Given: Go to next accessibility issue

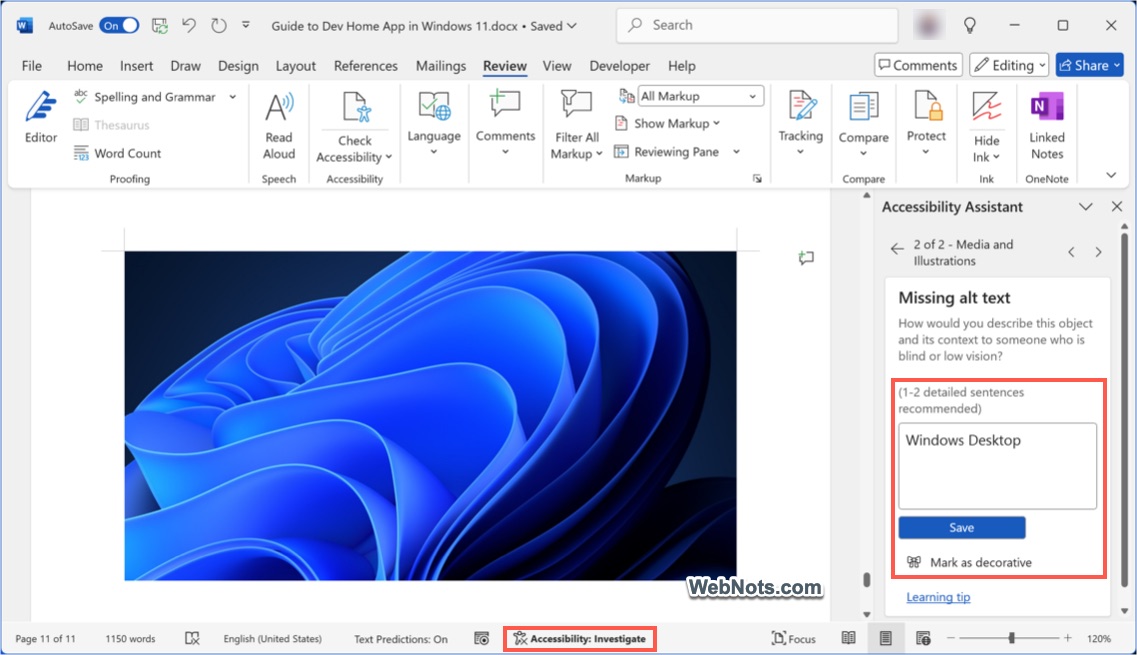Looking at the screenshot, I should 1099,252.
